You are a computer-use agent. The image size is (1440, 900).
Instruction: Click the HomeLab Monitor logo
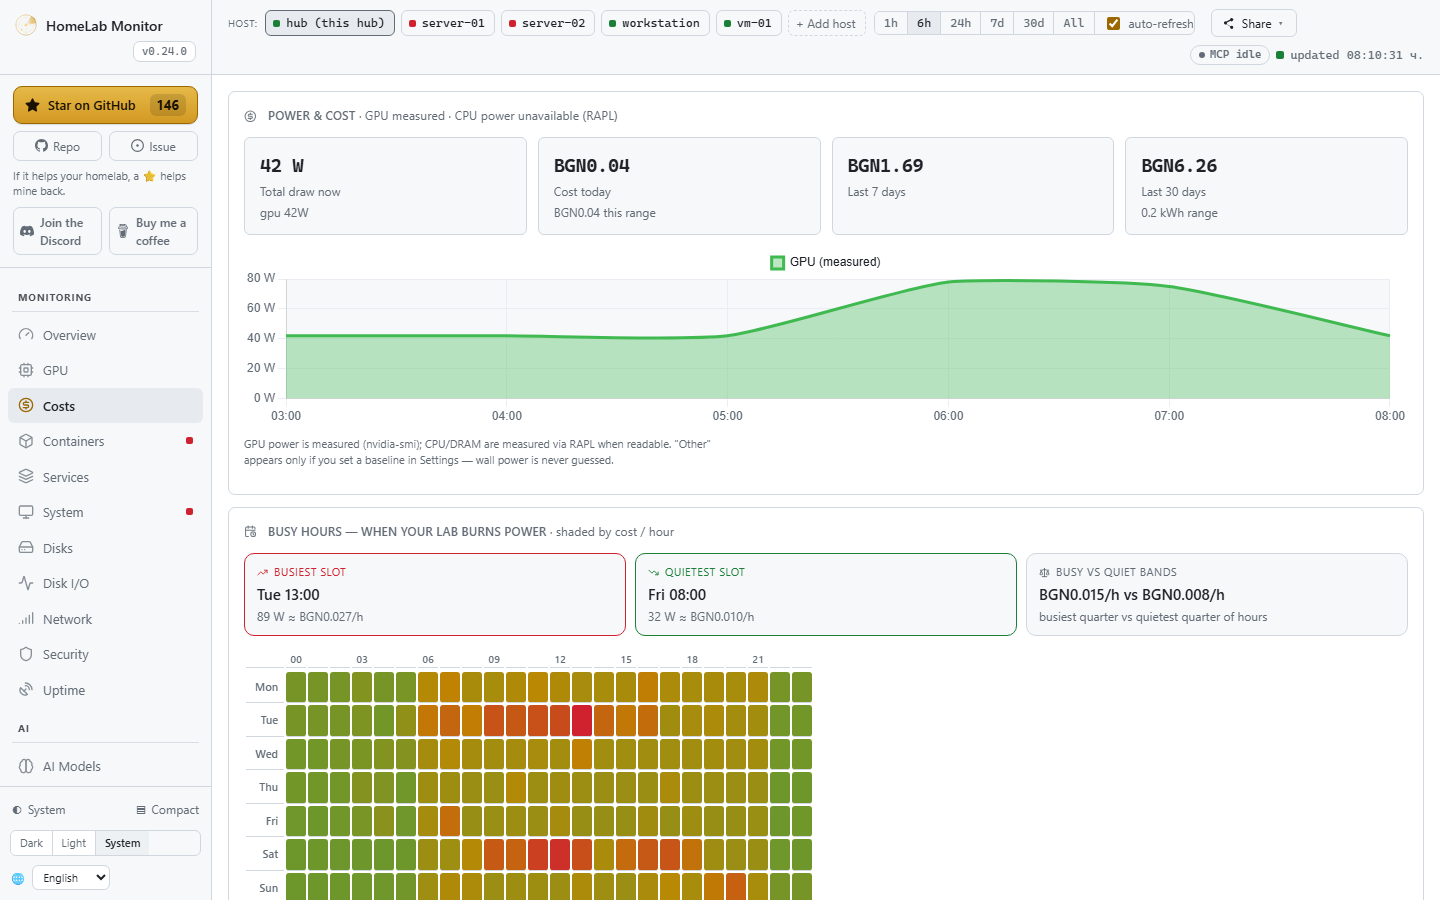pos(26,25)
